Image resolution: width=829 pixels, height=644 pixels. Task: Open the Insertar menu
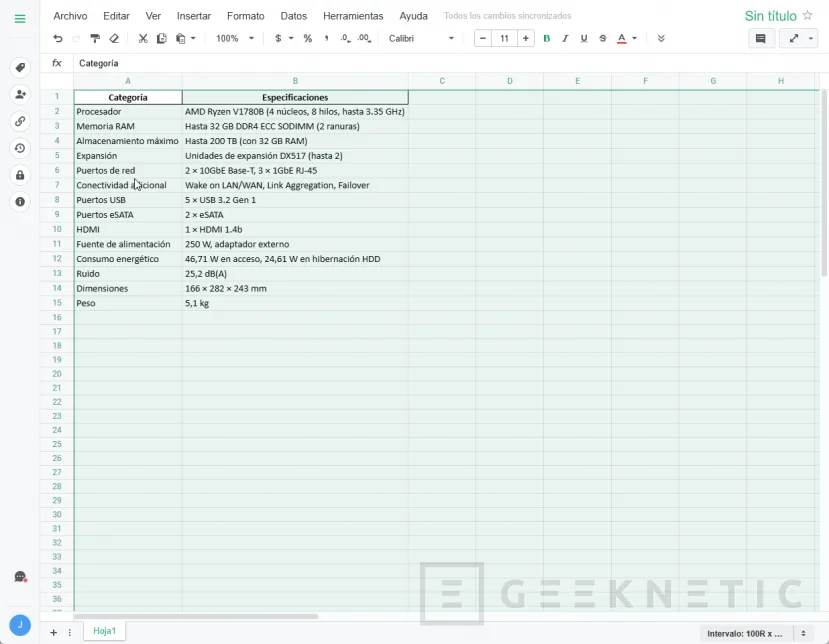click(194, 16)
